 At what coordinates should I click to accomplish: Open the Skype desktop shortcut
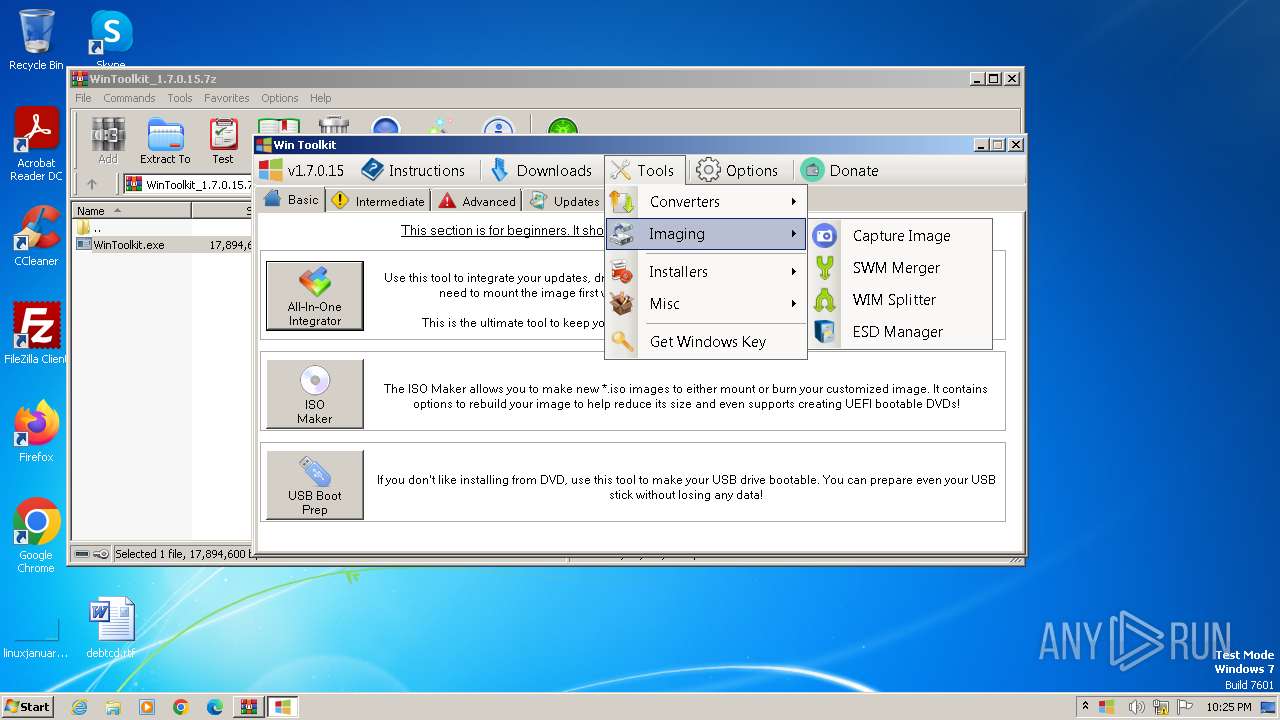click(x=110, y=40)
